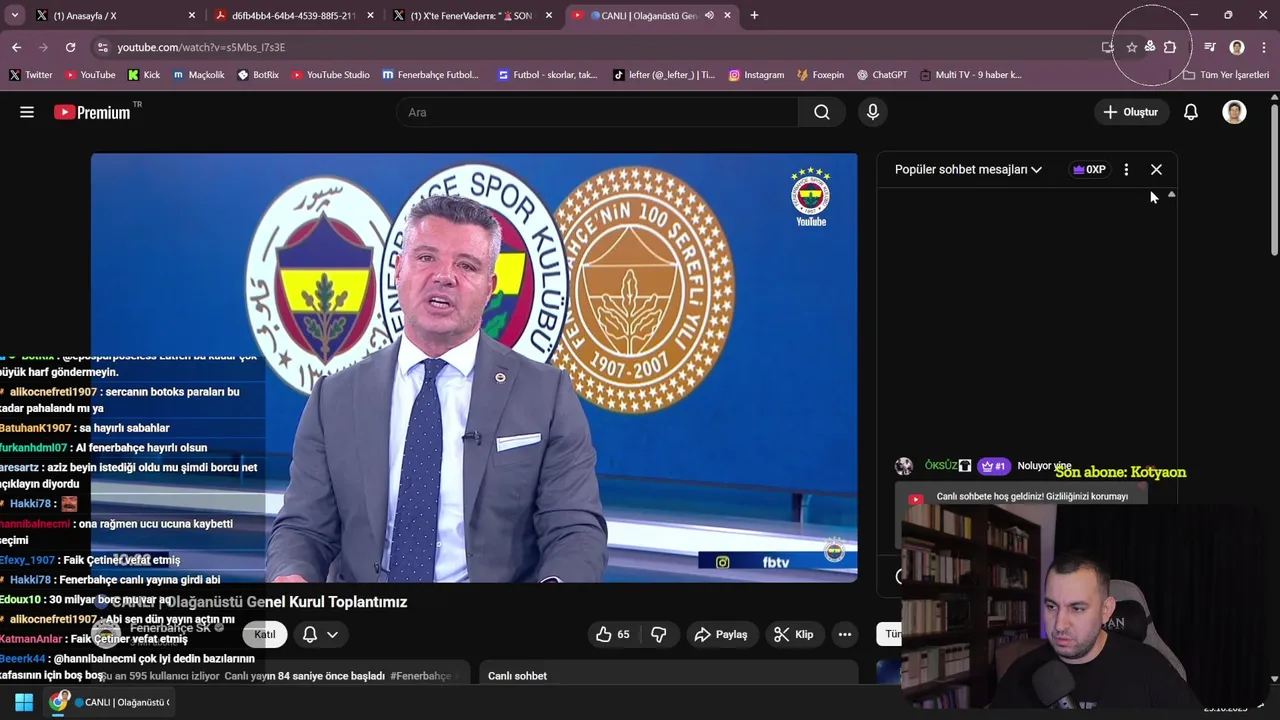This screenshot has height=720, width=1280.
Task: Create a clip with Klip button
Action: pos(794,634)
